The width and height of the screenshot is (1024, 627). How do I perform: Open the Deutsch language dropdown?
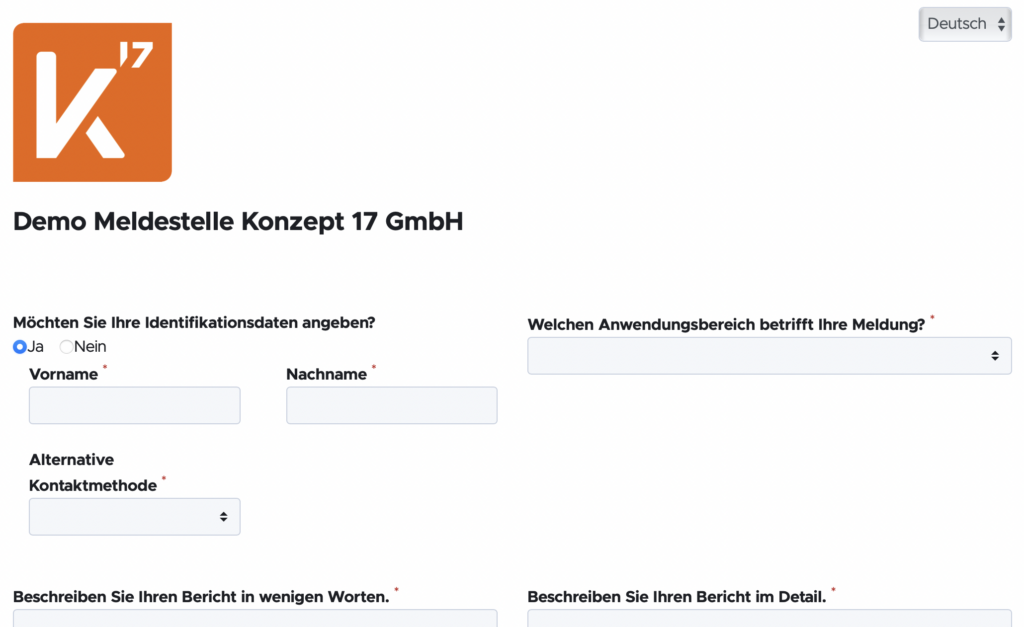coord(964,24)
